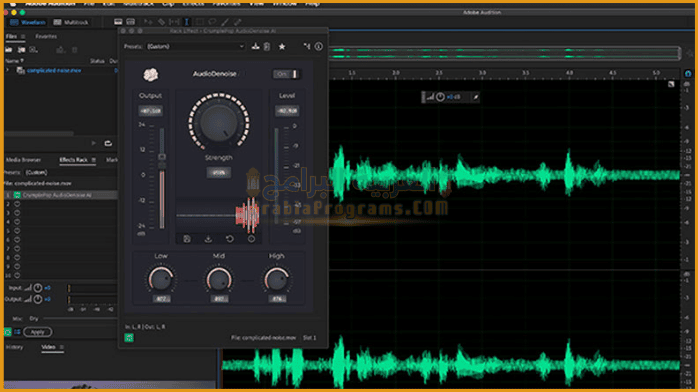Click the Strength percentage value field
Image resolution: width=698 pixels, height=392 pixels.
pos(219,173)
